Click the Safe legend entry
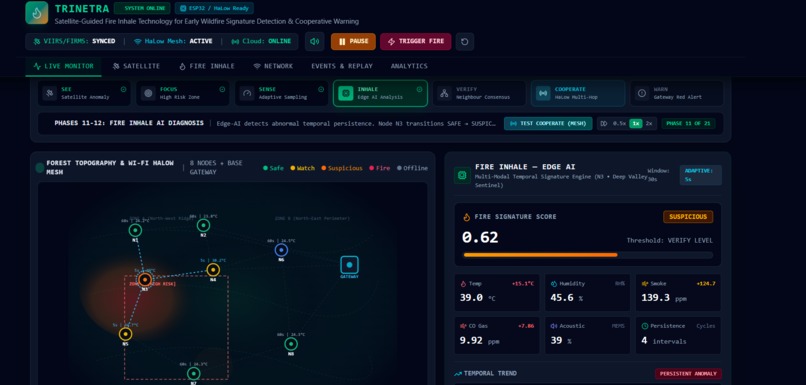This screenshot has width=806, height=385. (273, 168)
